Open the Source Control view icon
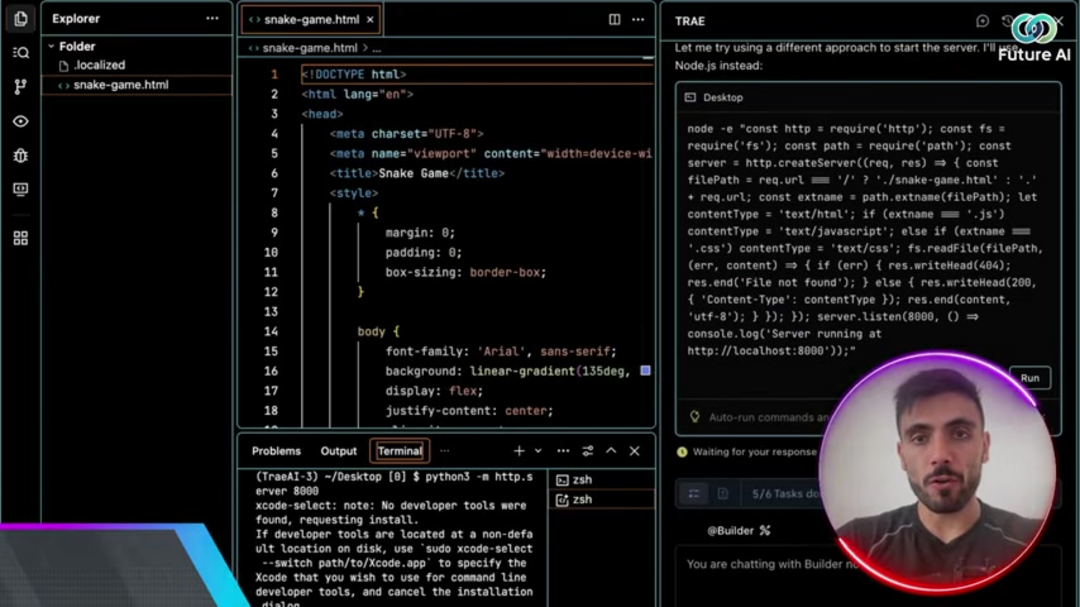 [20, 87]
